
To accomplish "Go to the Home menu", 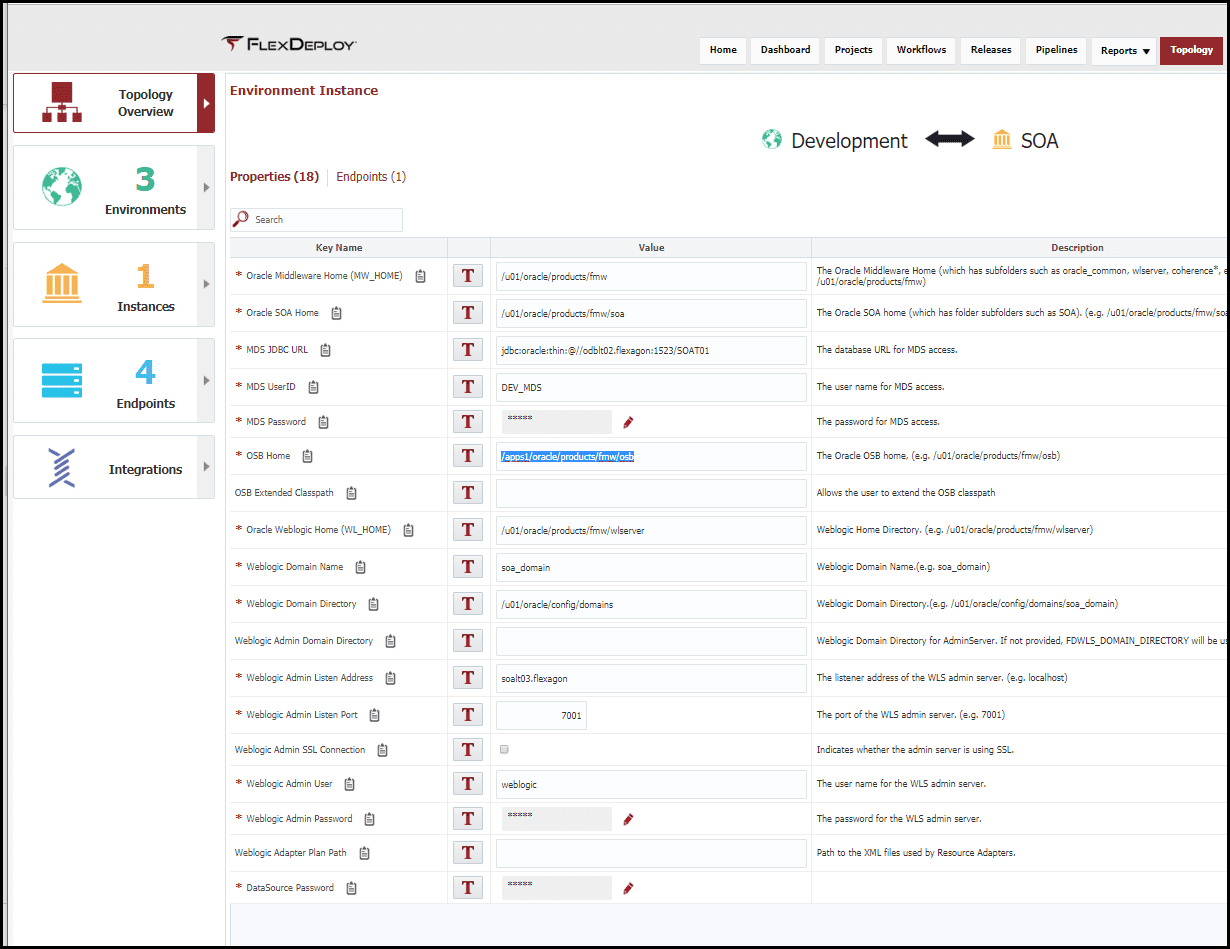I will click(723, 50).
